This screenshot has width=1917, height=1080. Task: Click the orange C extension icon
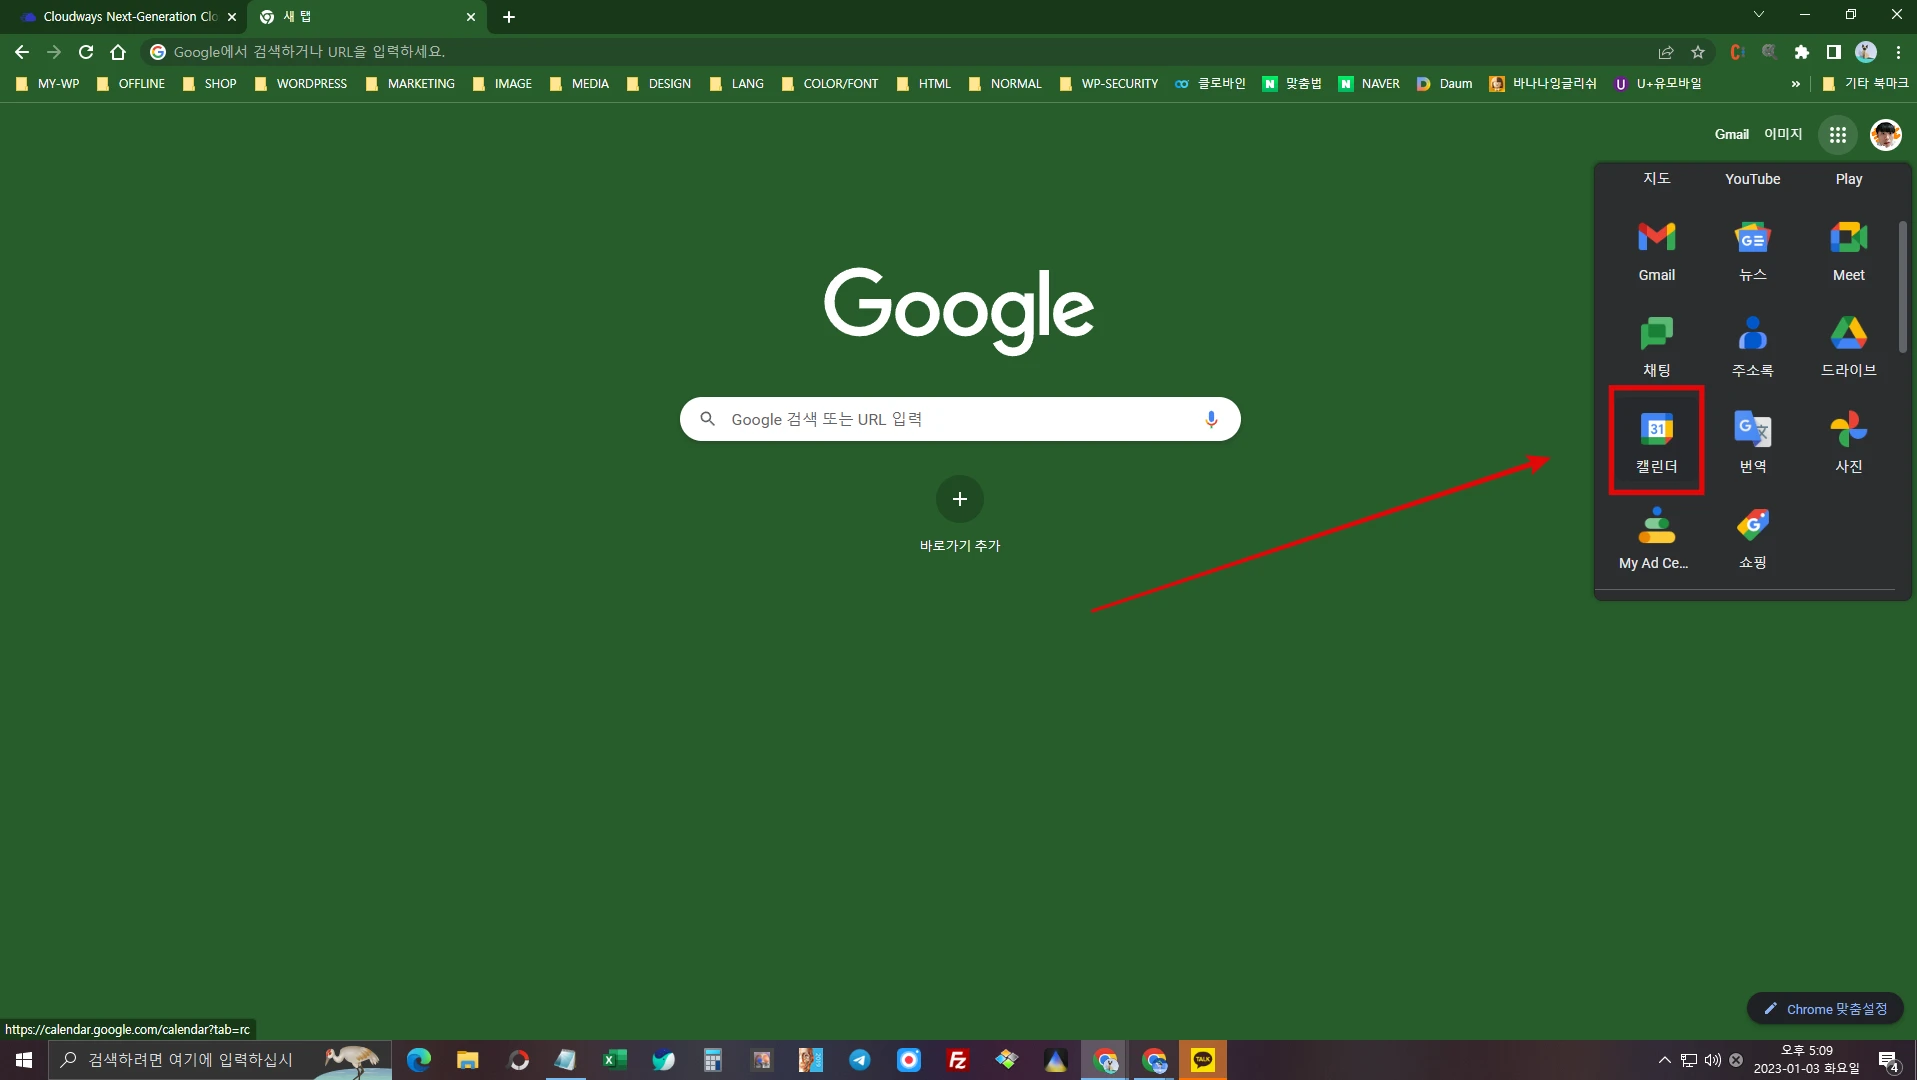(1737, 52)
